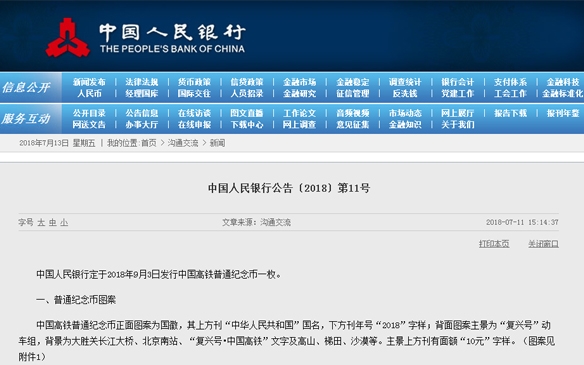584x365 pixels.
Task: Select 市场动态 in the service navigation
Action: point(405,113)
